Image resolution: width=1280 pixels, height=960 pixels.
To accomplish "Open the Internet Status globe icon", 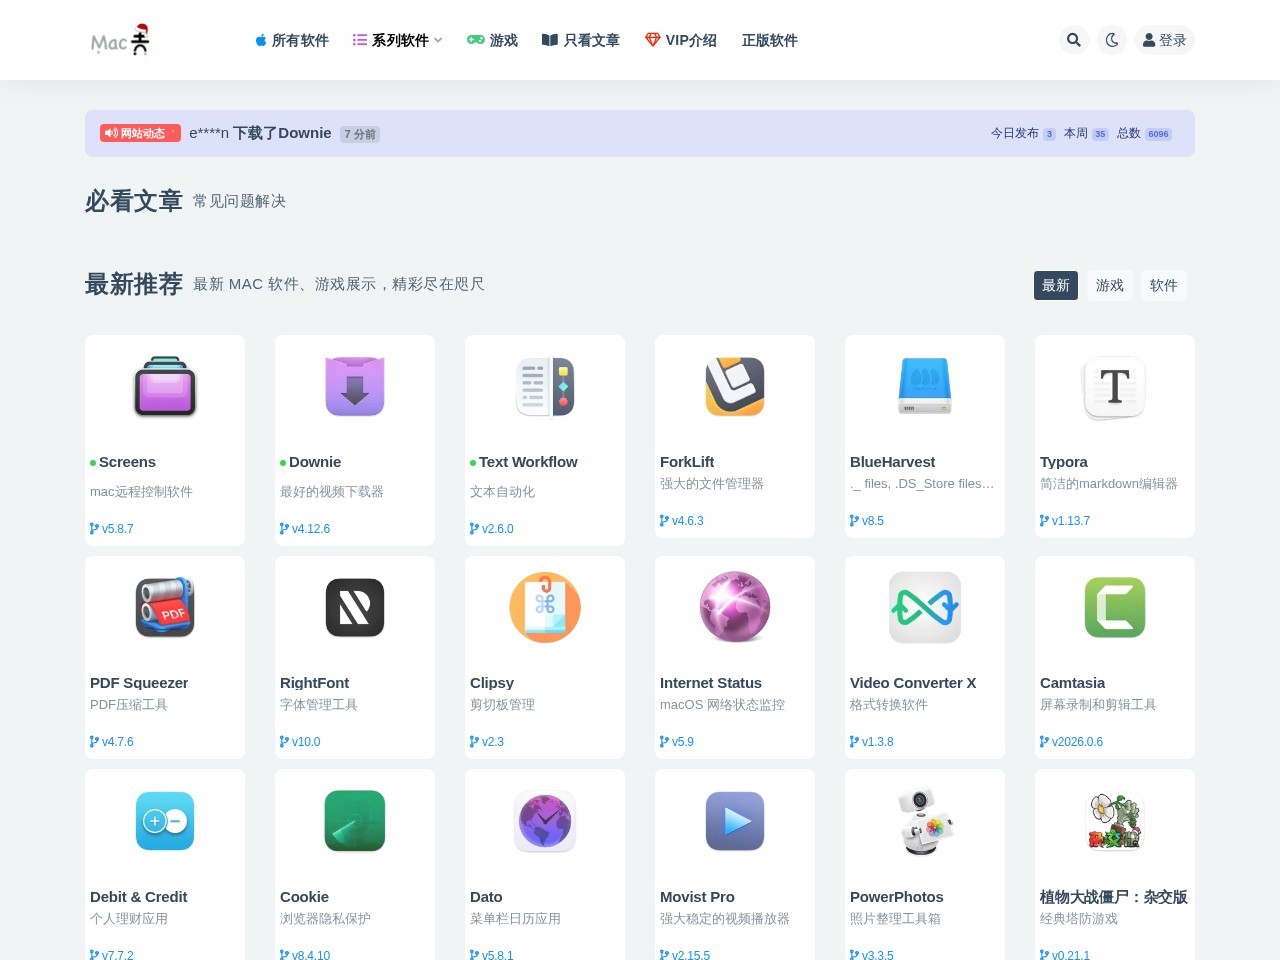I will point(735,607).
